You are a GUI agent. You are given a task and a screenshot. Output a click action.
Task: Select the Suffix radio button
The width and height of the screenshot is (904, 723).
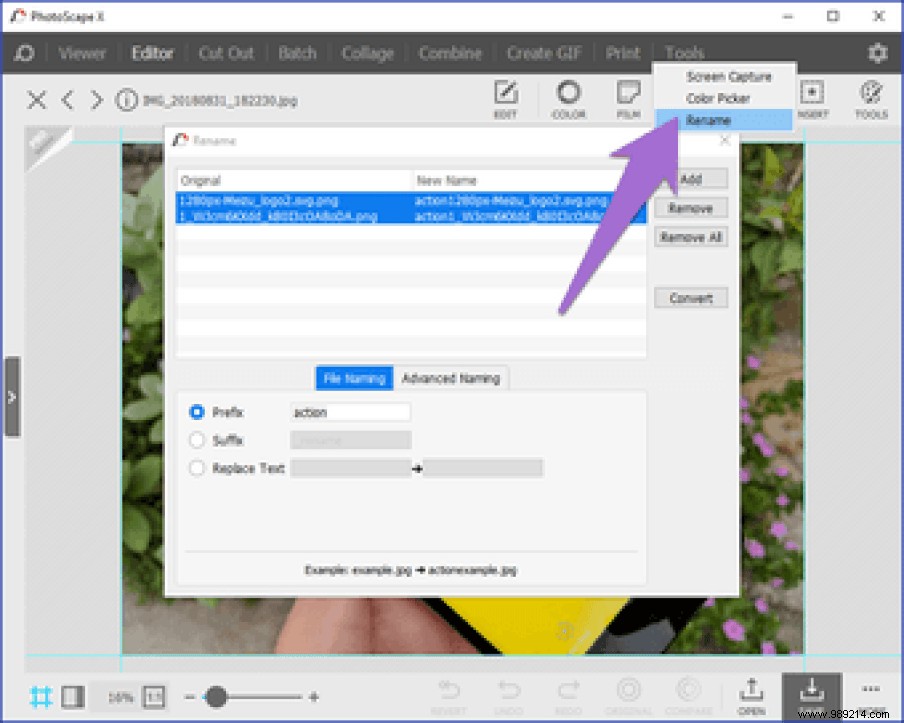(x=196, y=439)
